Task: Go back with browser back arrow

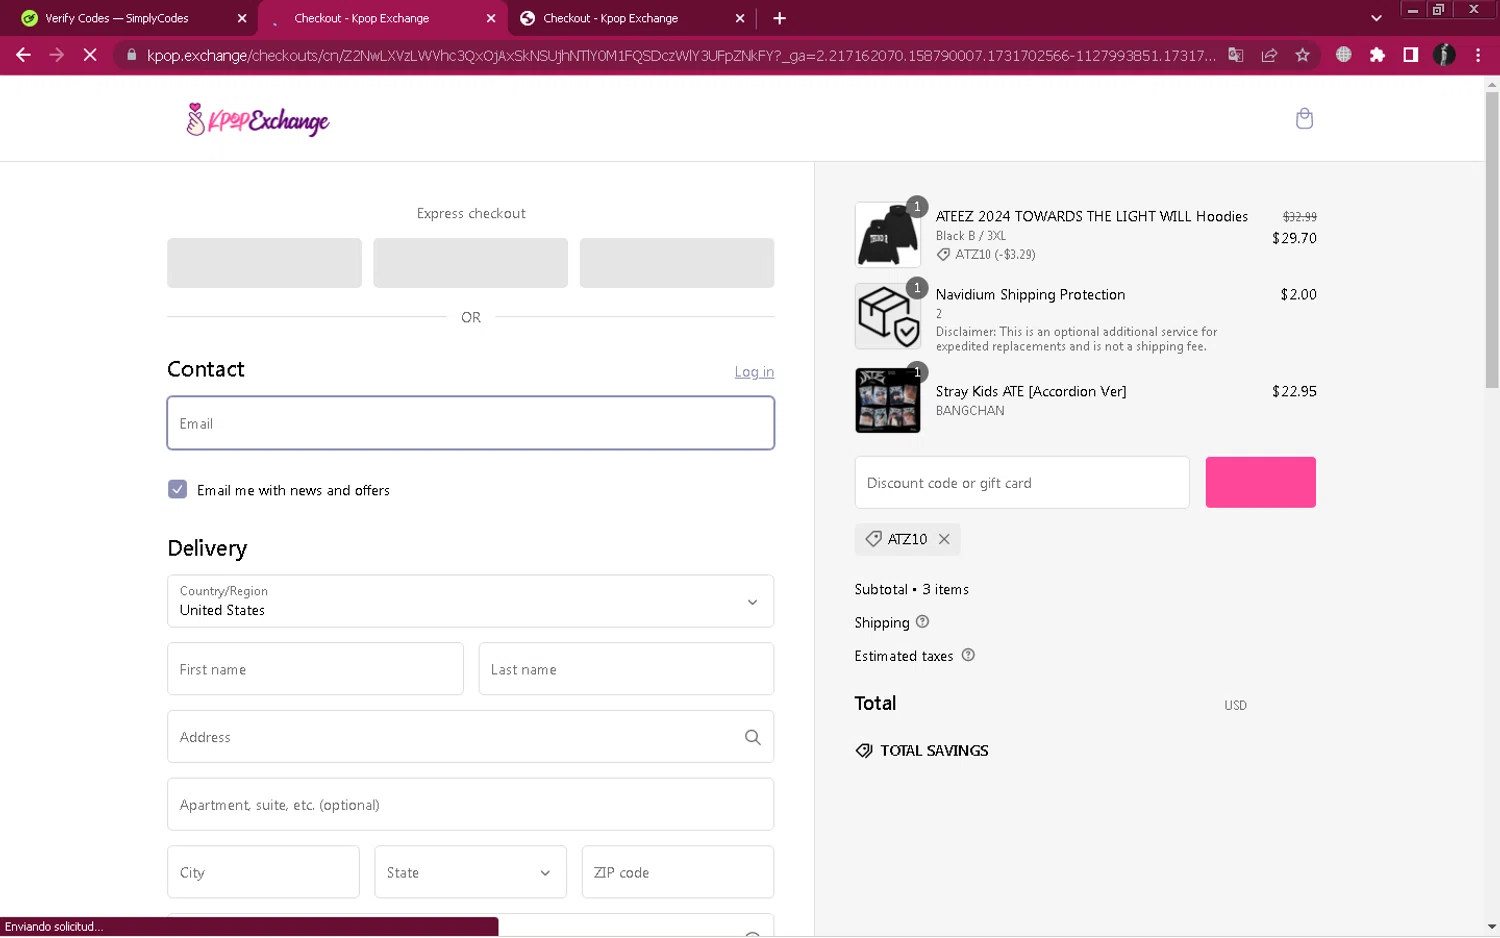Action: tap(23, 55)
